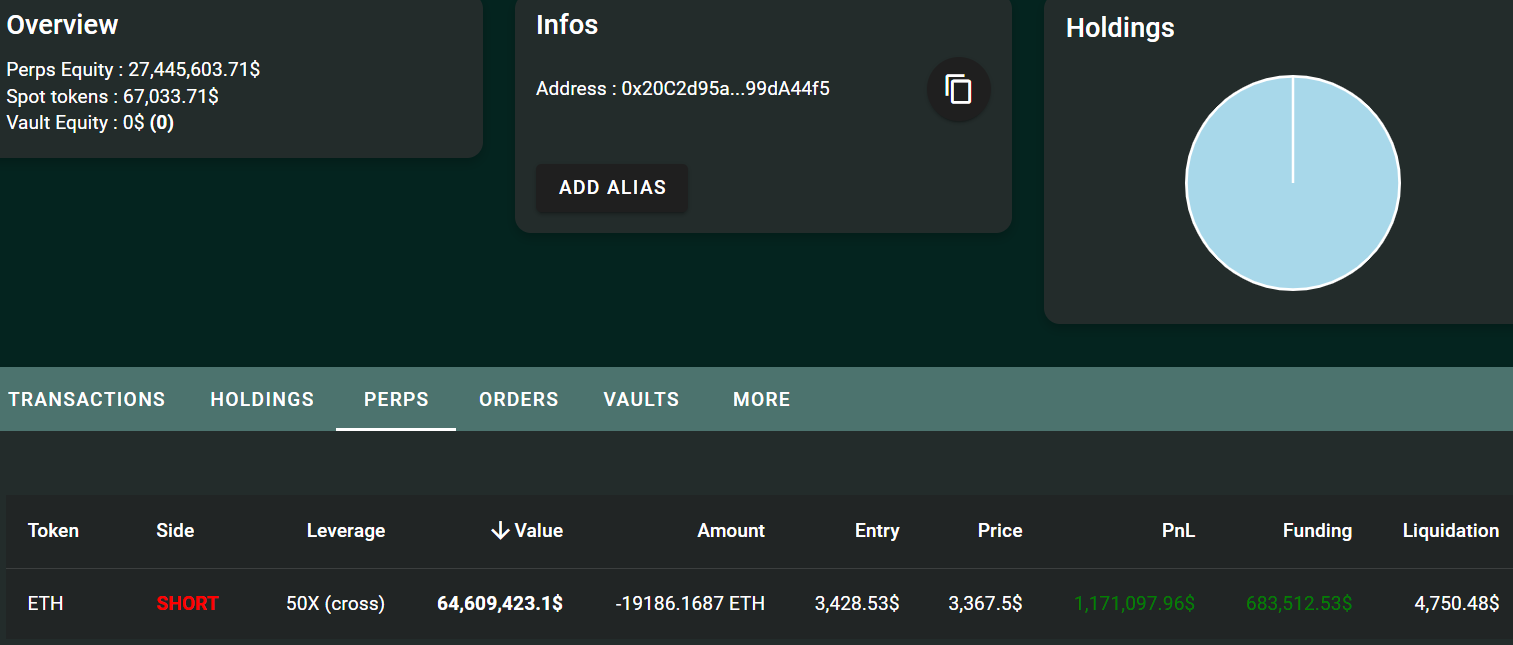This screenshot has width=1513, height=645.
Task: Open the TRANSACTIONS tab
Action: point(87,399)
